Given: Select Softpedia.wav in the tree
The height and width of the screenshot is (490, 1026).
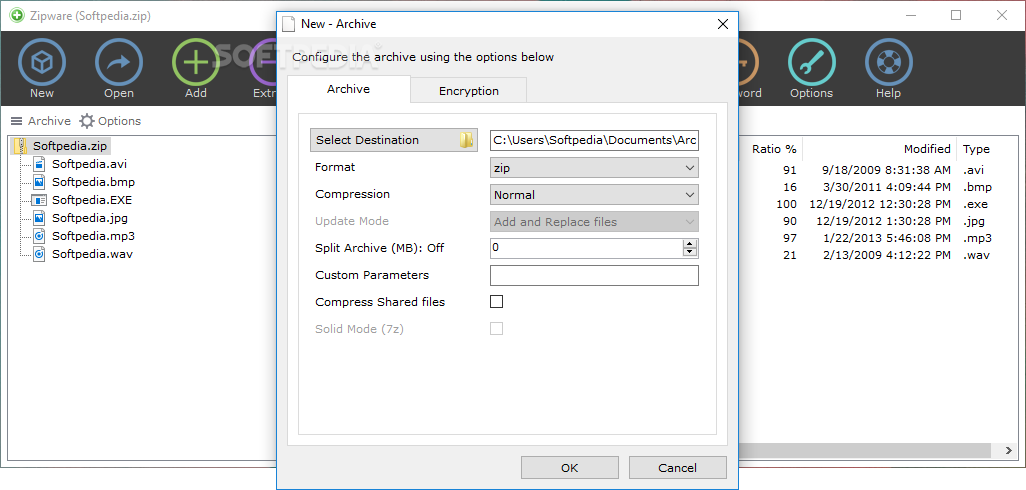Looking at the screenshot, I should tap(92, 254).
